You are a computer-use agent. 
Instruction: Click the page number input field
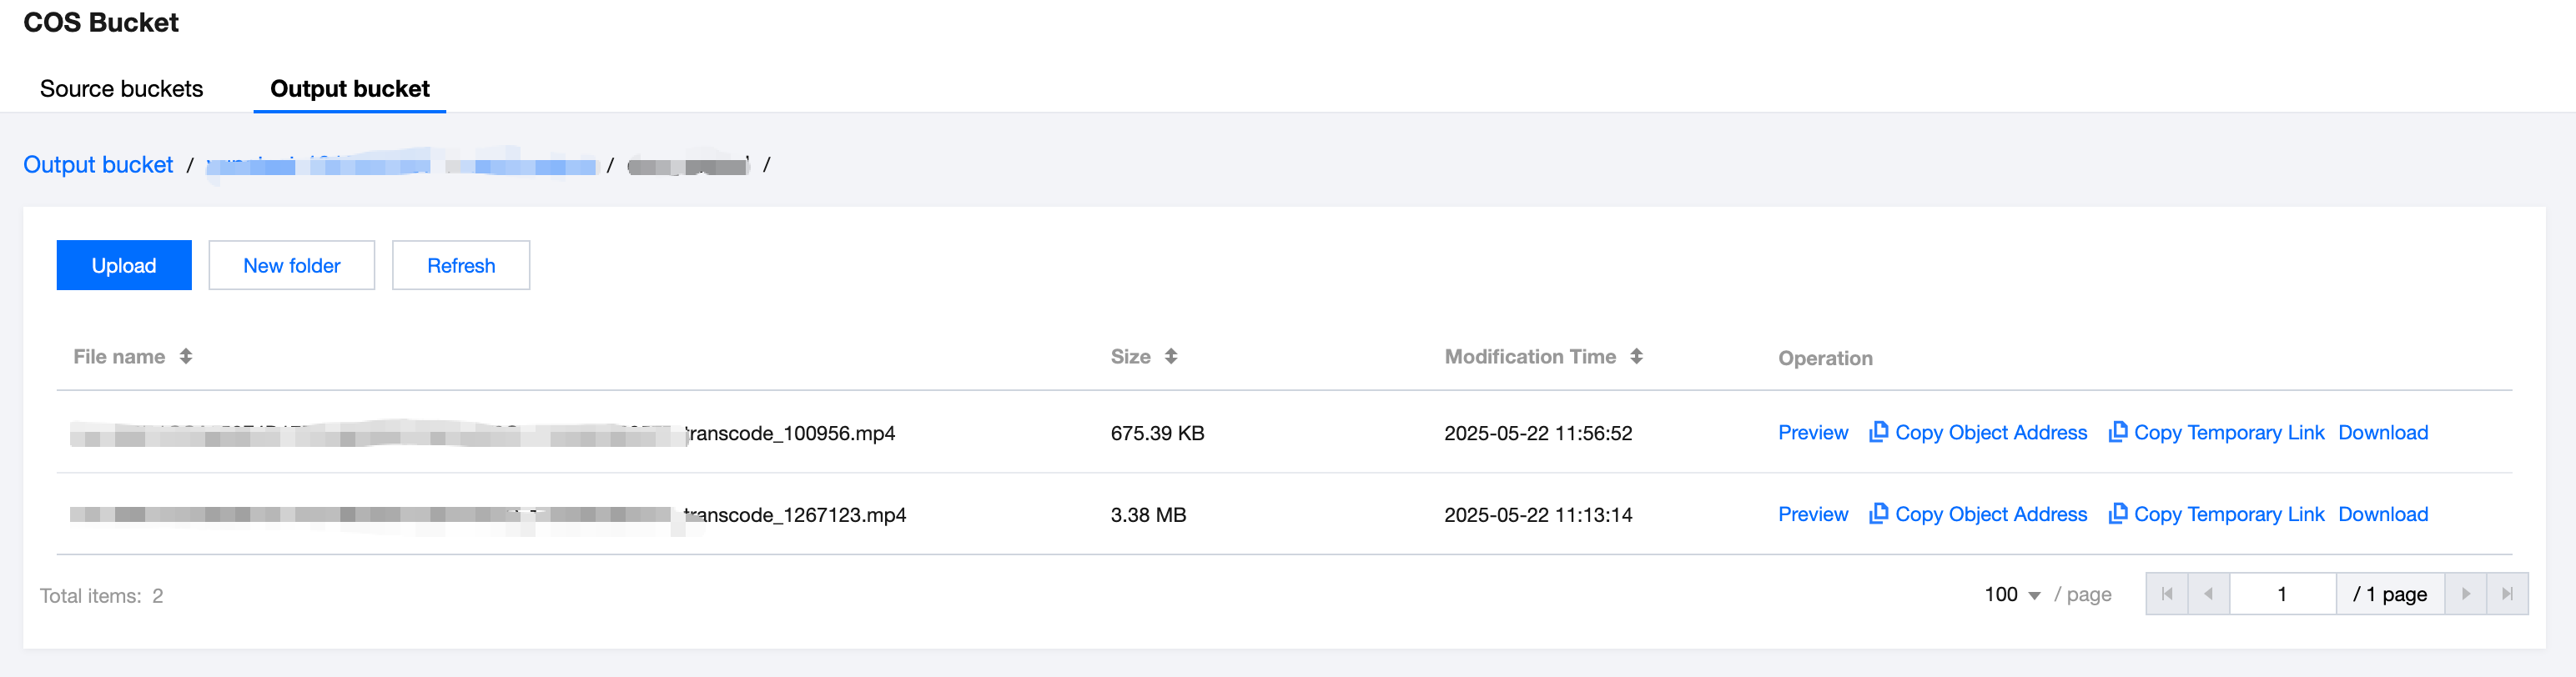pyautogui.click(x=2282, y=594)
